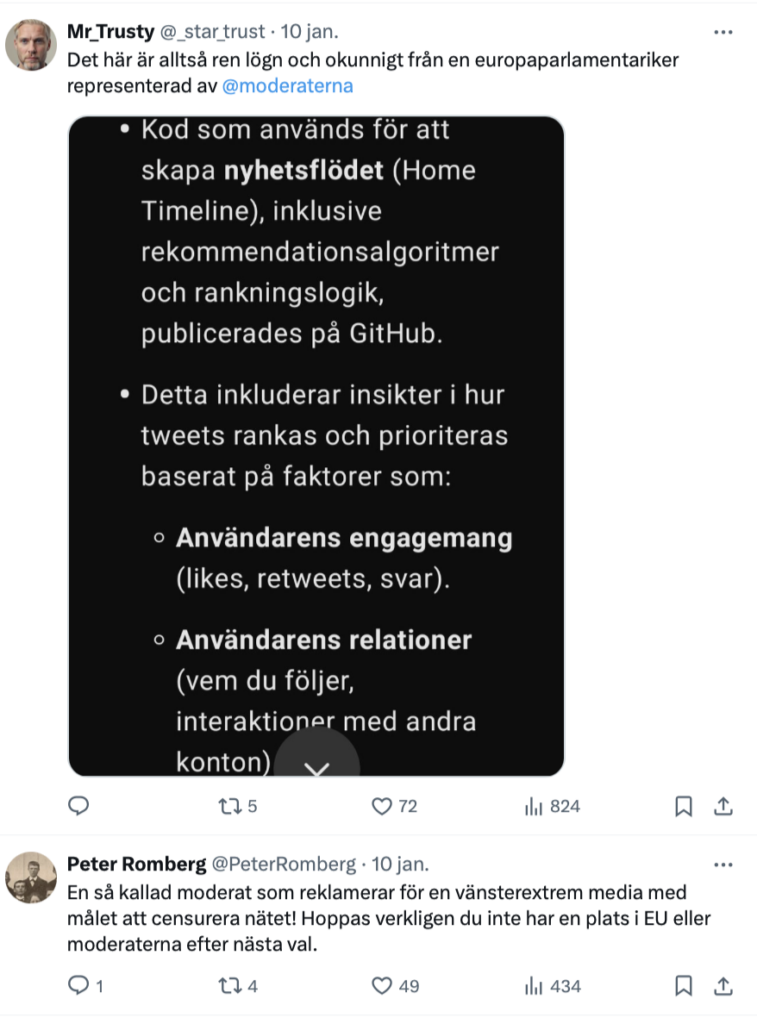
Task: Bookmark Mr_Trusty's tweet
Action: point(684,806)
